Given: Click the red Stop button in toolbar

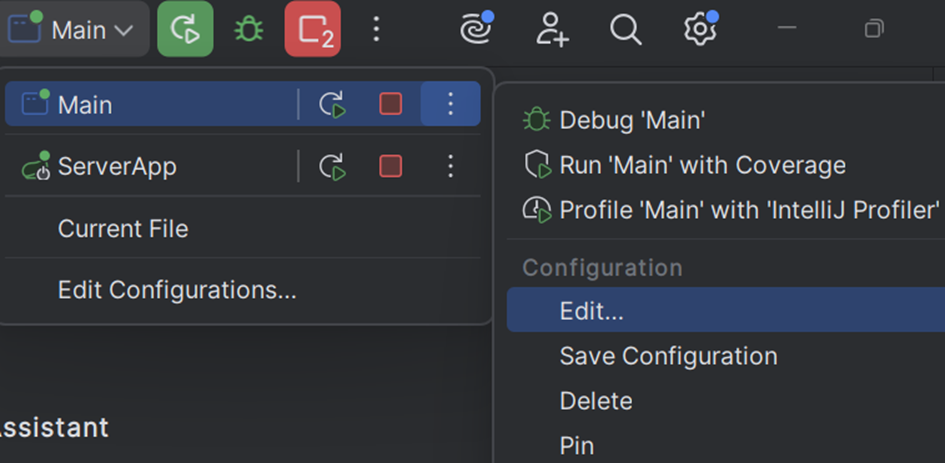Looking at the screenshot, I should (x=312, y=30).
